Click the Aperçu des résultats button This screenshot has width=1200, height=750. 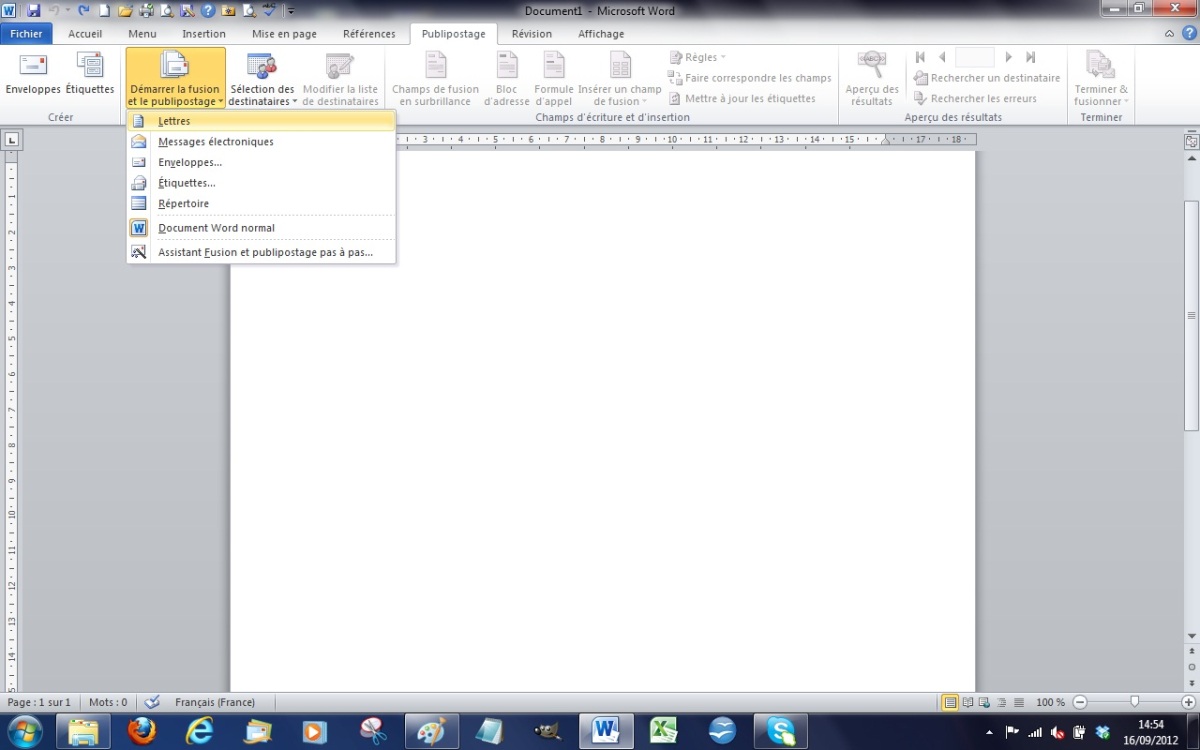871,78
